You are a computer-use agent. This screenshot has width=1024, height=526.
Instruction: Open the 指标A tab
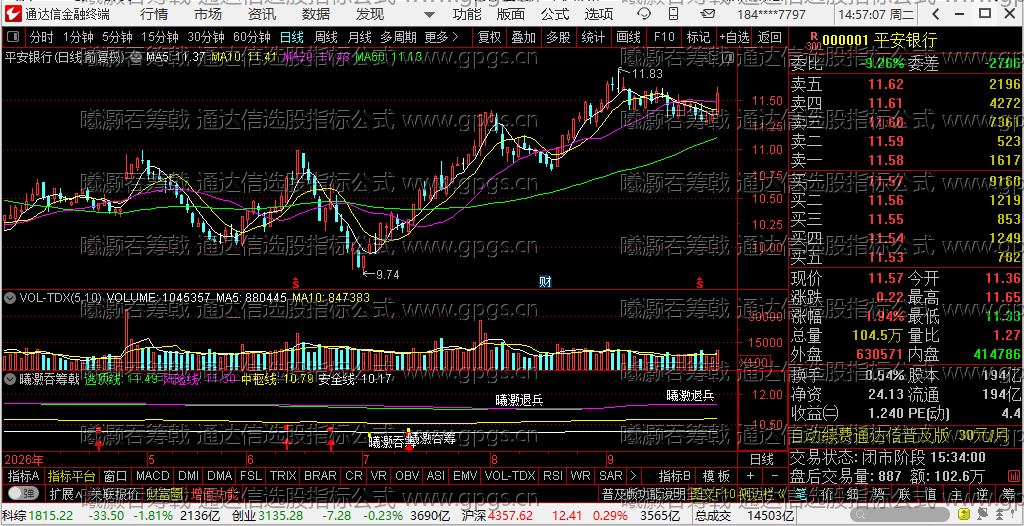pyautogui.click(x=24, y=475)
